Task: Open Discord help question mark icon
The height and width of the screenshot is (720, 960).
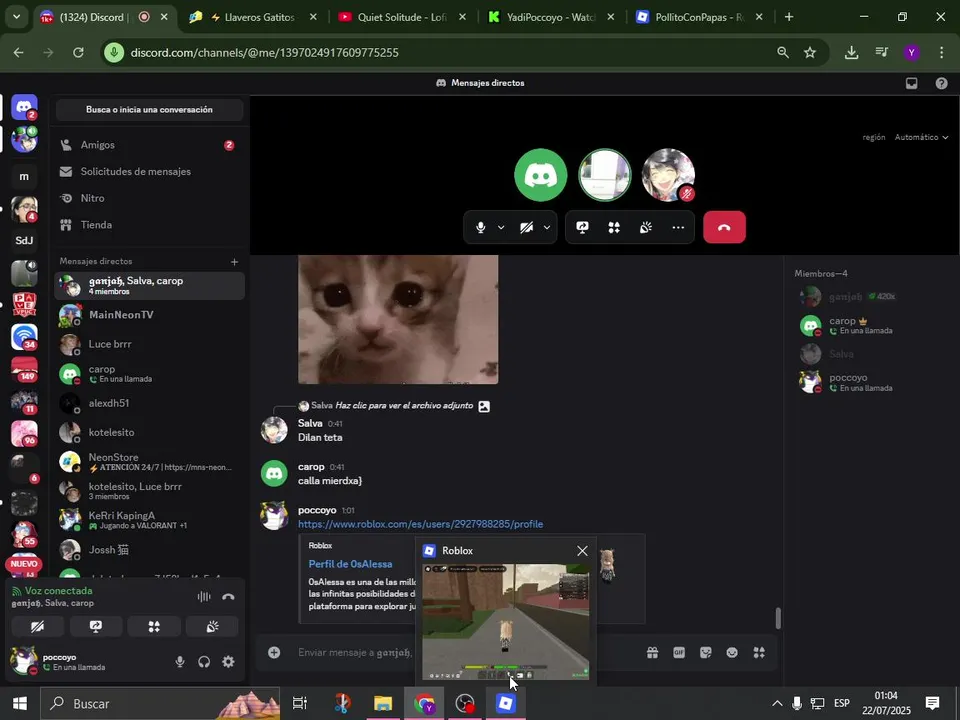Action: (x=942, y=83)
